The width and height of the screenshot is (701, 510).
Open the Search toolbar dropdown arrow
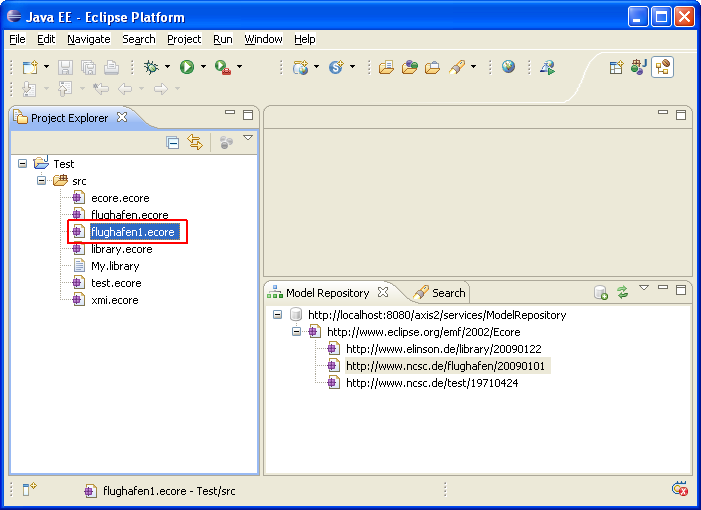(x=473, y=67)
